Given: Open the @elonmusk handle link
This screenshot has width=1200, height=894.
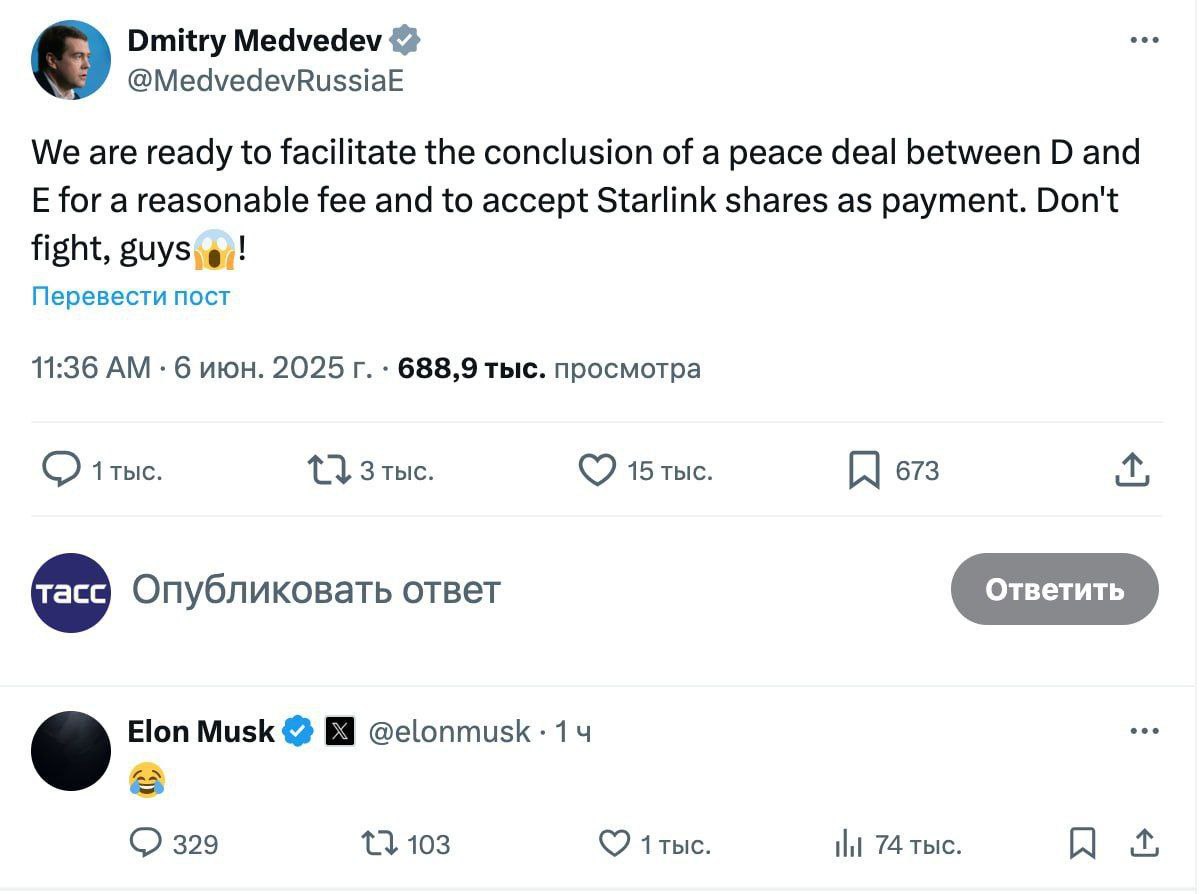Looking at the screenshot, I should pyautogui.click(x=449, y=732).
